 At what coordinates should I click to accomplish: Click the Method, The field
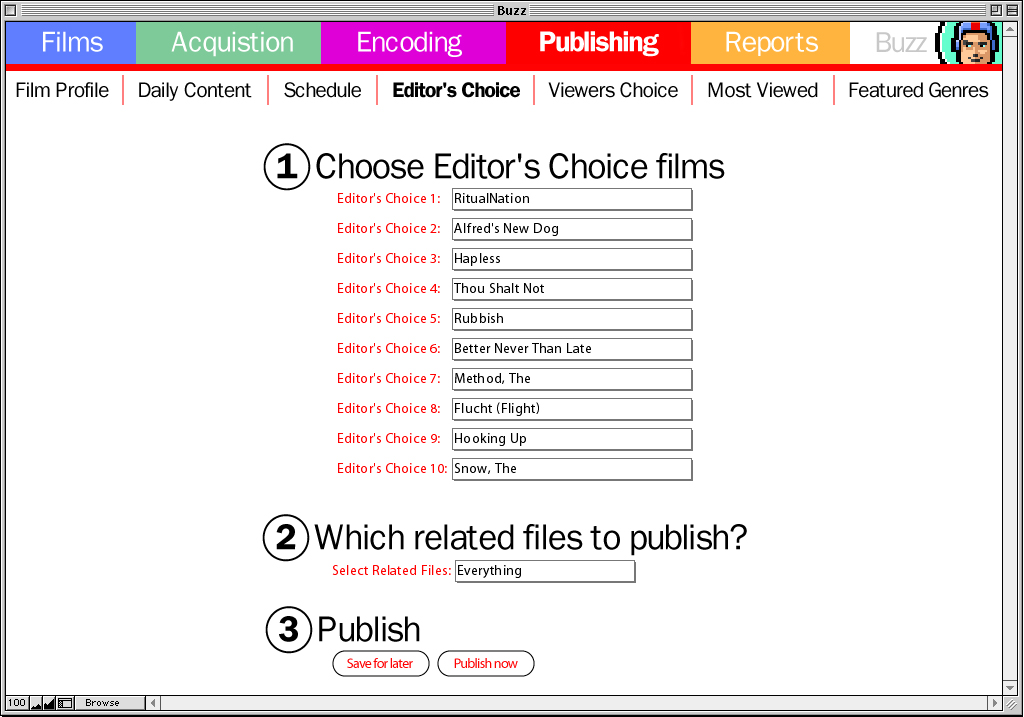click(572, 379)
